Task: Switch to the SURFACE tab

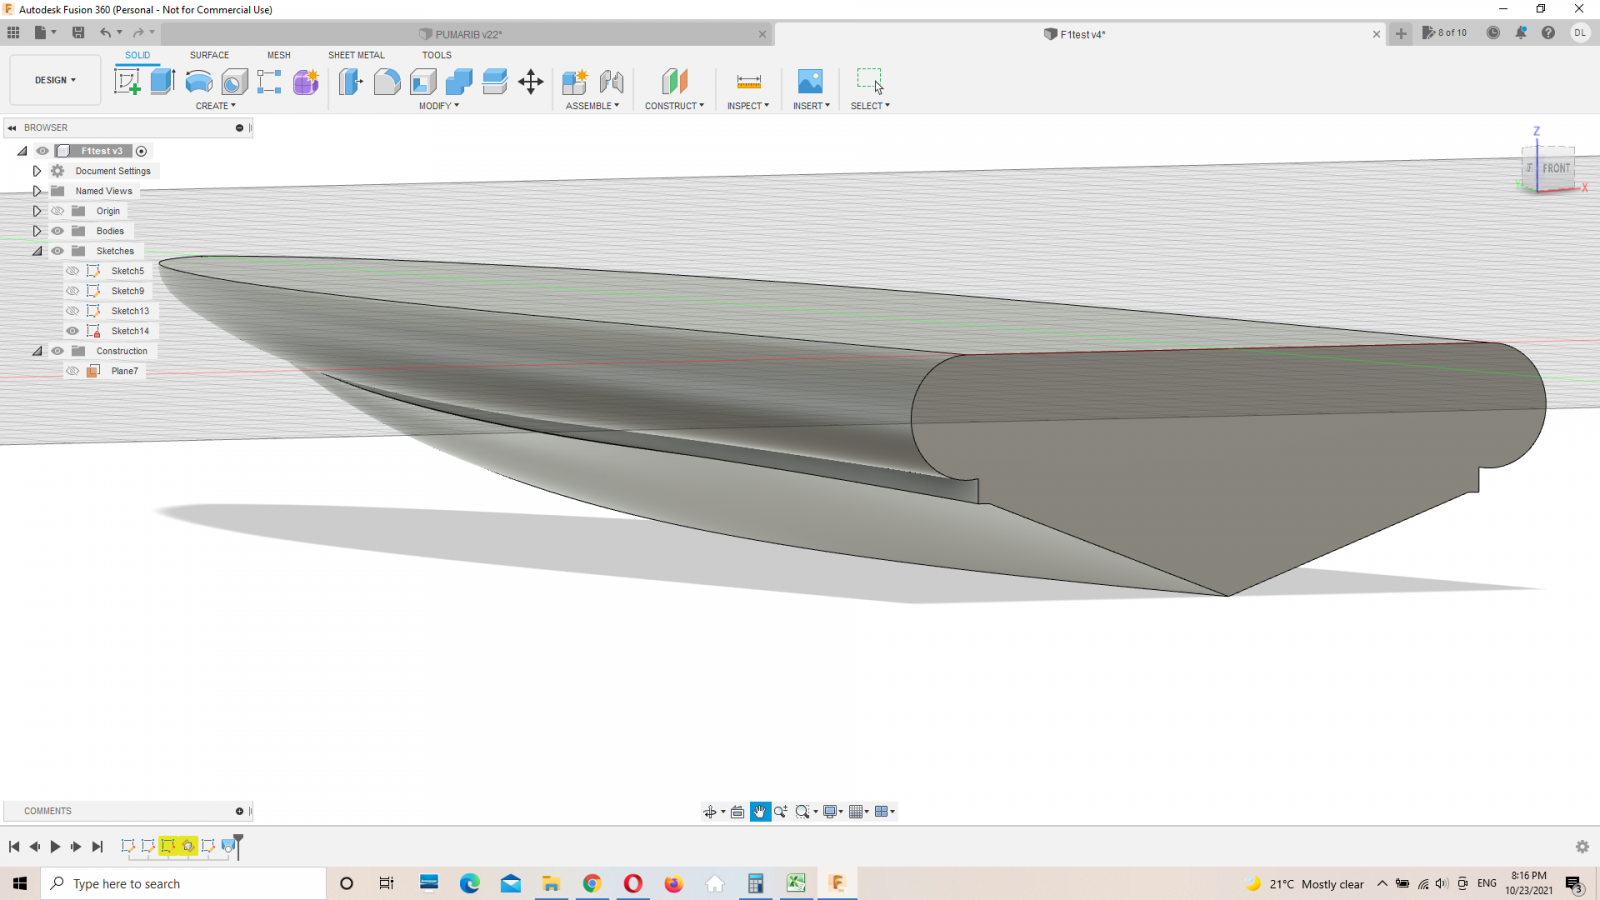Action: click(x=210, y=56)
